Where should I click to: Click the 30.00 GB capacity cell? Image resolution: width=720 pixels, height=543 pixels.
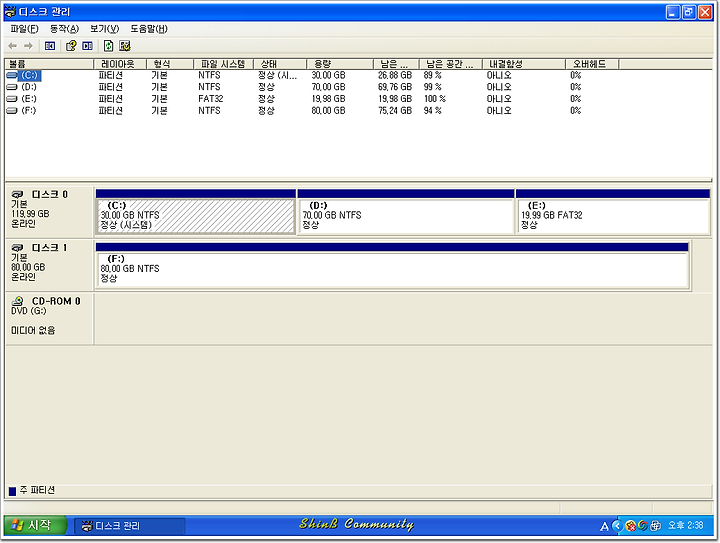point(328,75)
